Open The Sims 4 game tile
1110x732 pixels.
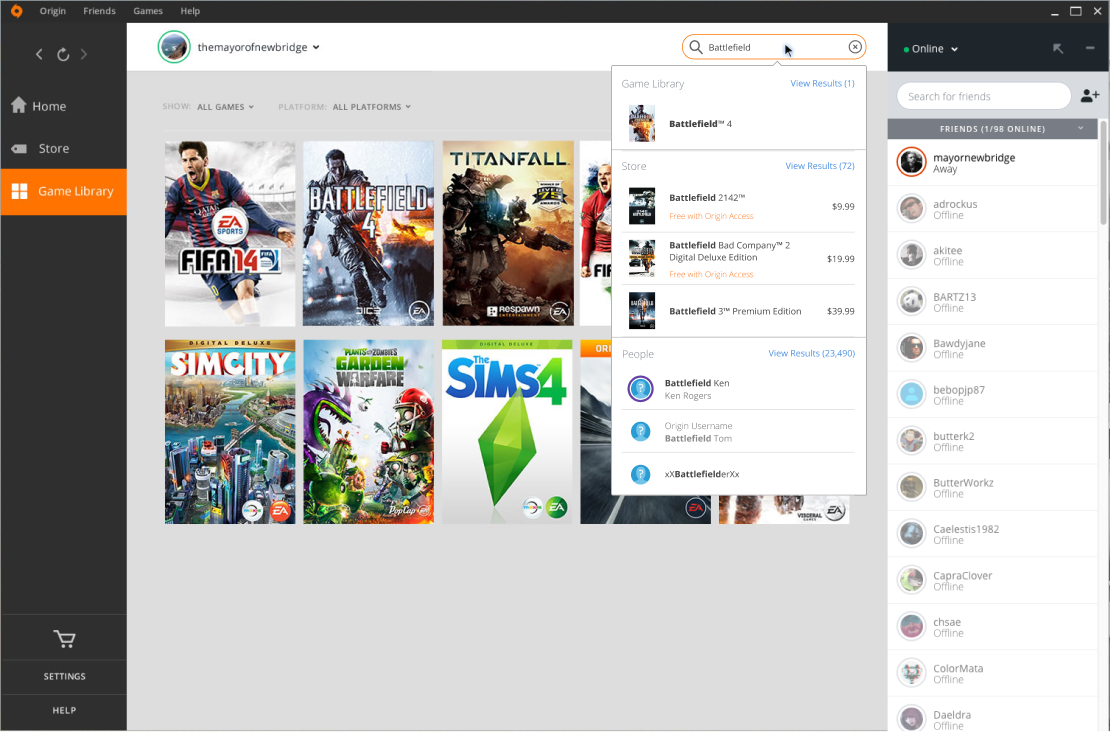click(507, 432)
